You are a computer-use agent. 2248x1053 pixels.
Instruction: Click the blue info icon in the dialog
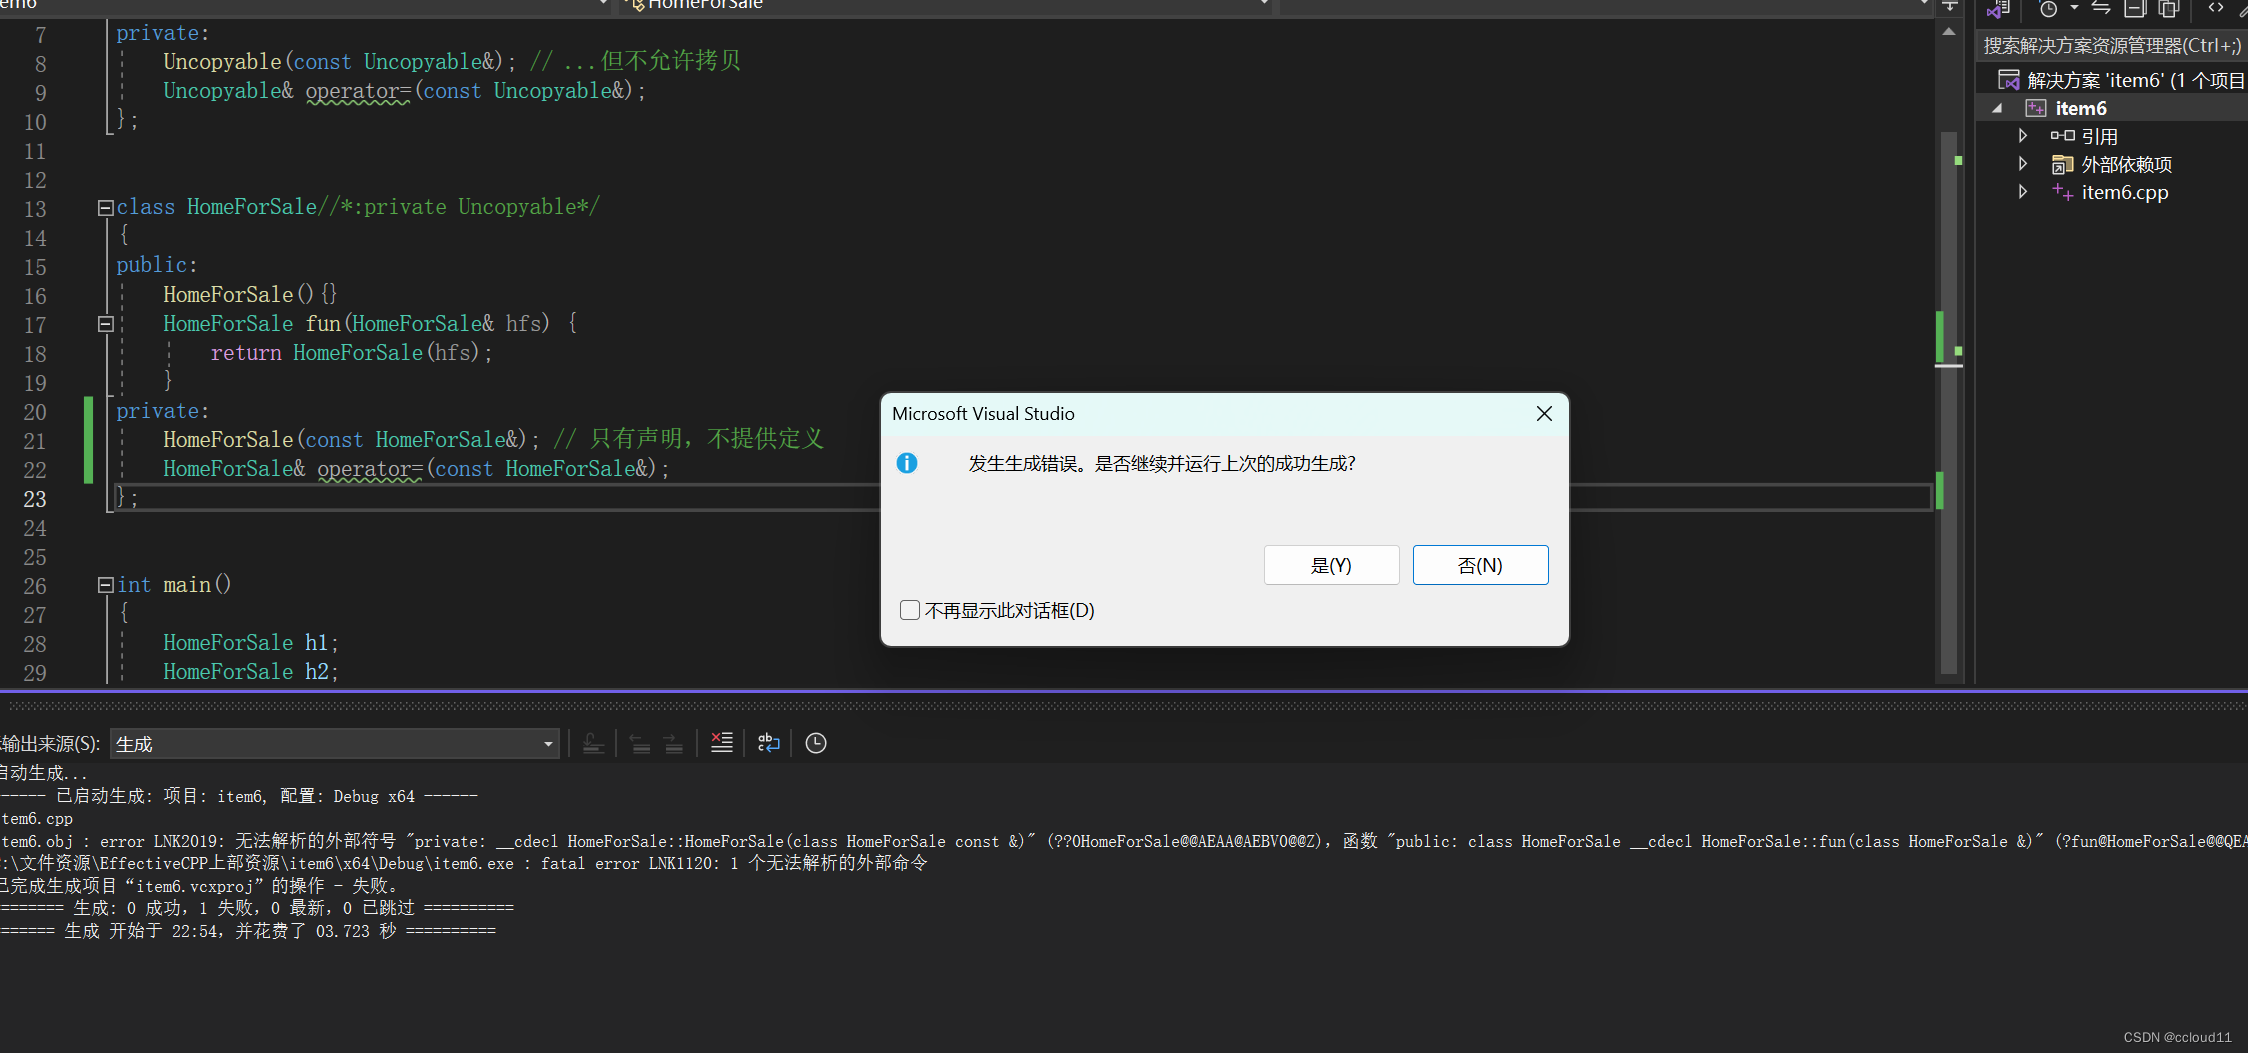[907, 463]
